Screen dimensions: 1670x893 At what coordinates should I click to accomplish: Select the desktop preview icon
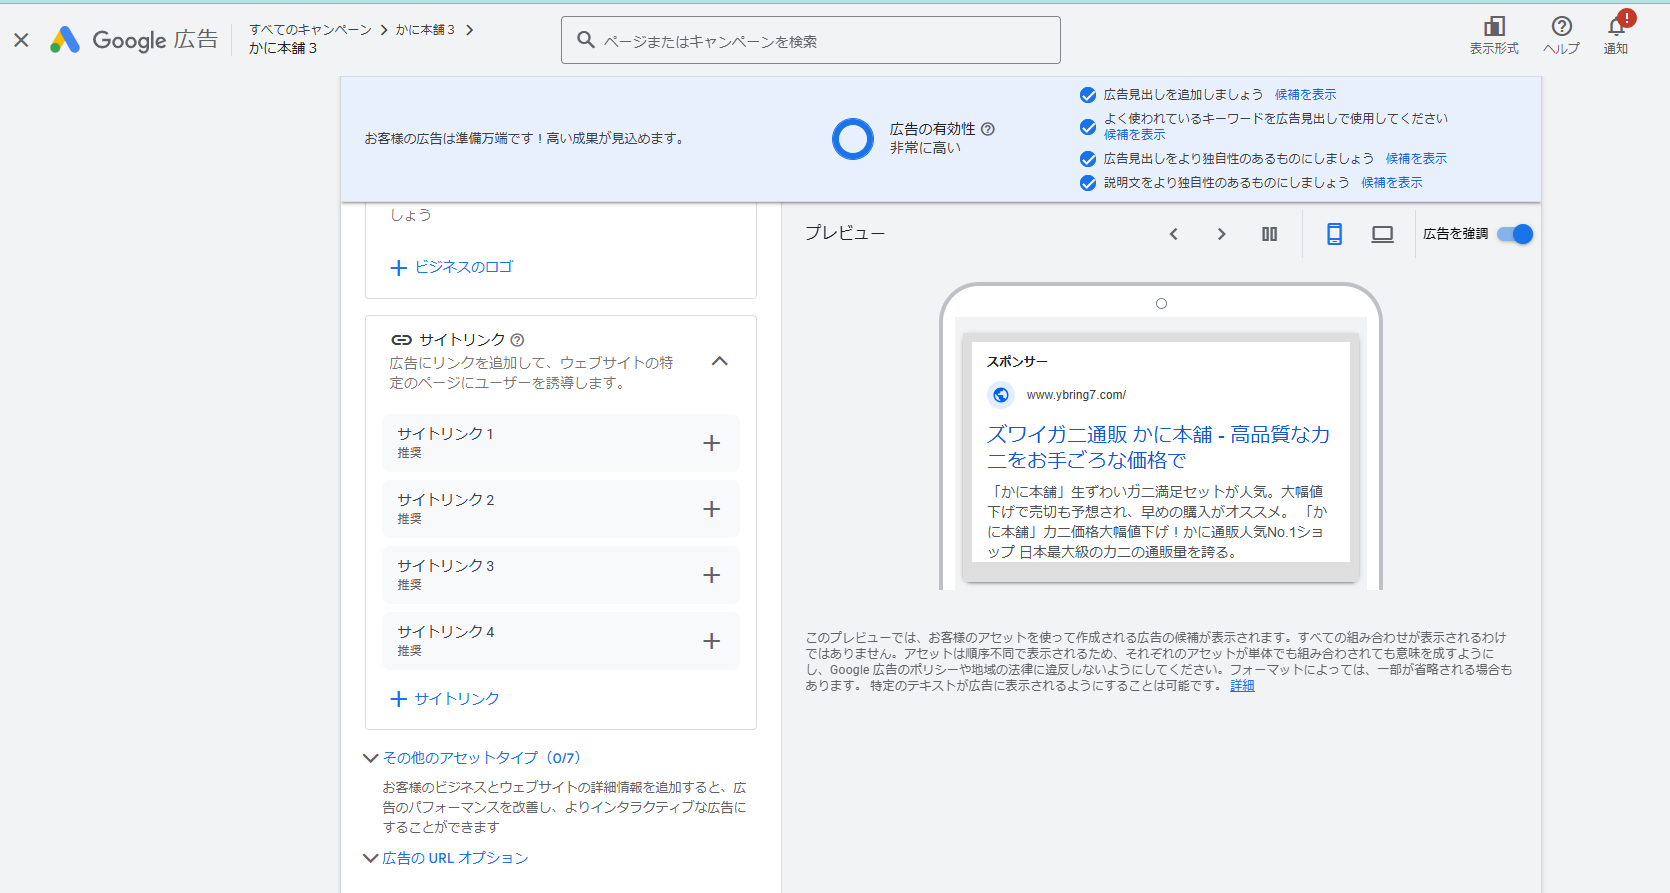click(1382, 234)
